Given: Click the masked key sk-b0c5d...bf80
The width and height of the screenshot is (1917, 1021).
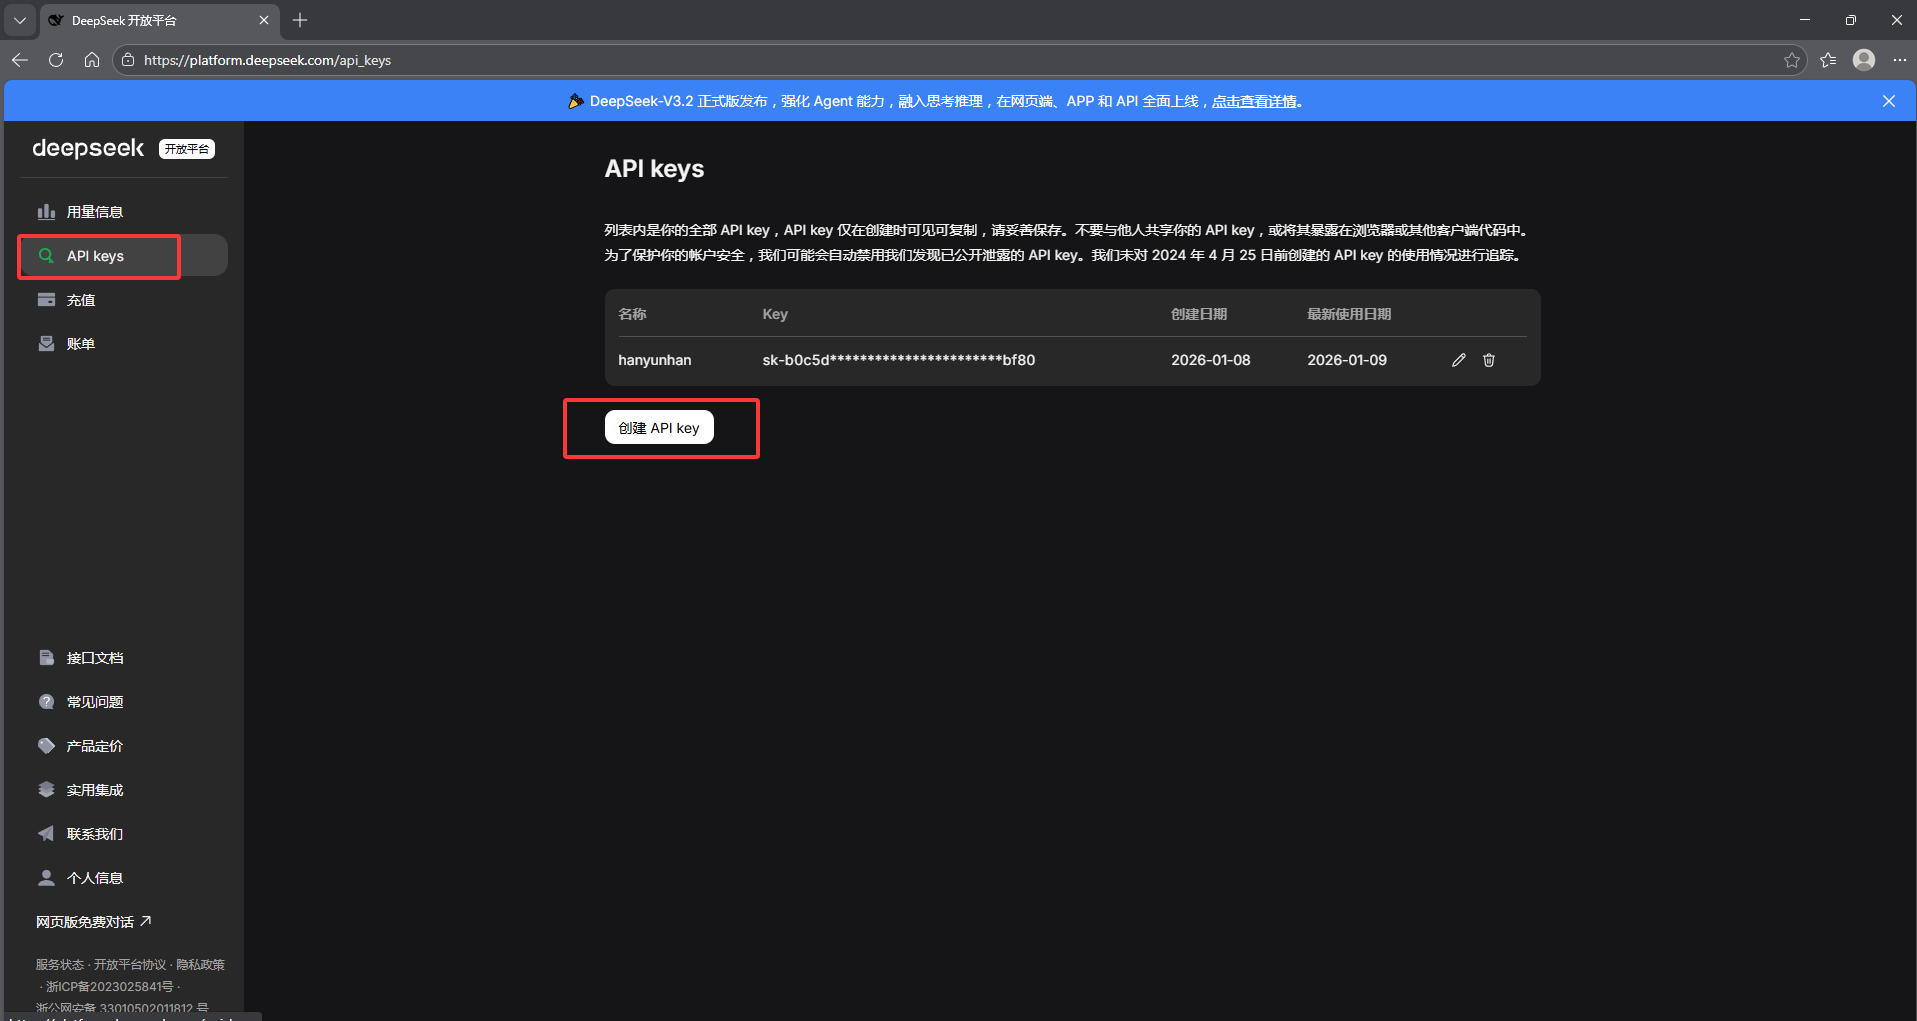Looking at the screenshot, I should (899, 360).
